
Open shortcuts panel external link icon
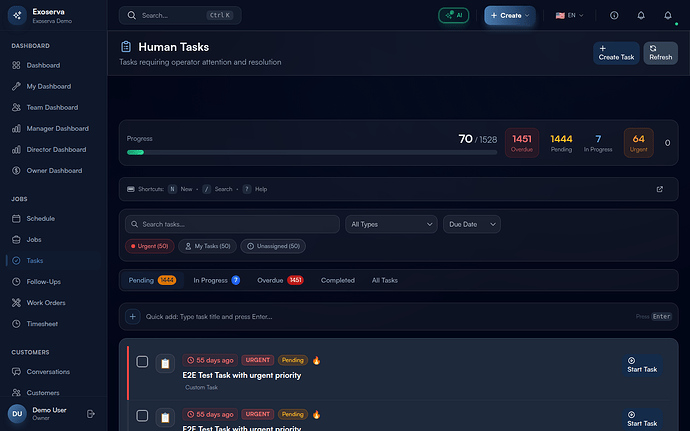tap(659, 189)
